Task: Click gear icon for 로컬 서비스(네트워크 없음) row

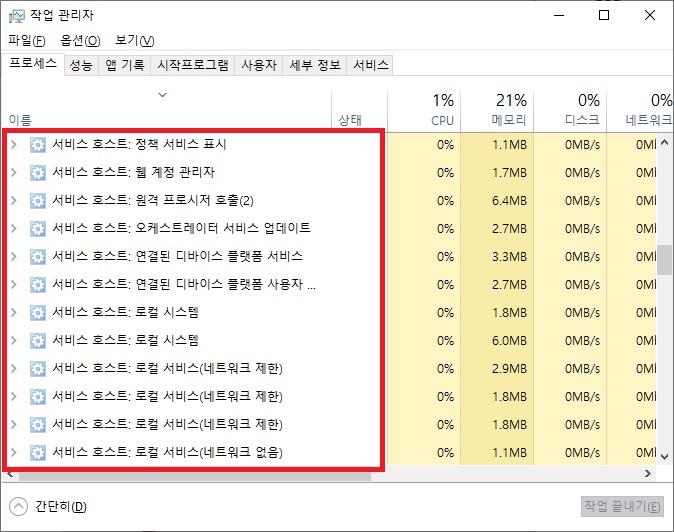Action: 38,453
